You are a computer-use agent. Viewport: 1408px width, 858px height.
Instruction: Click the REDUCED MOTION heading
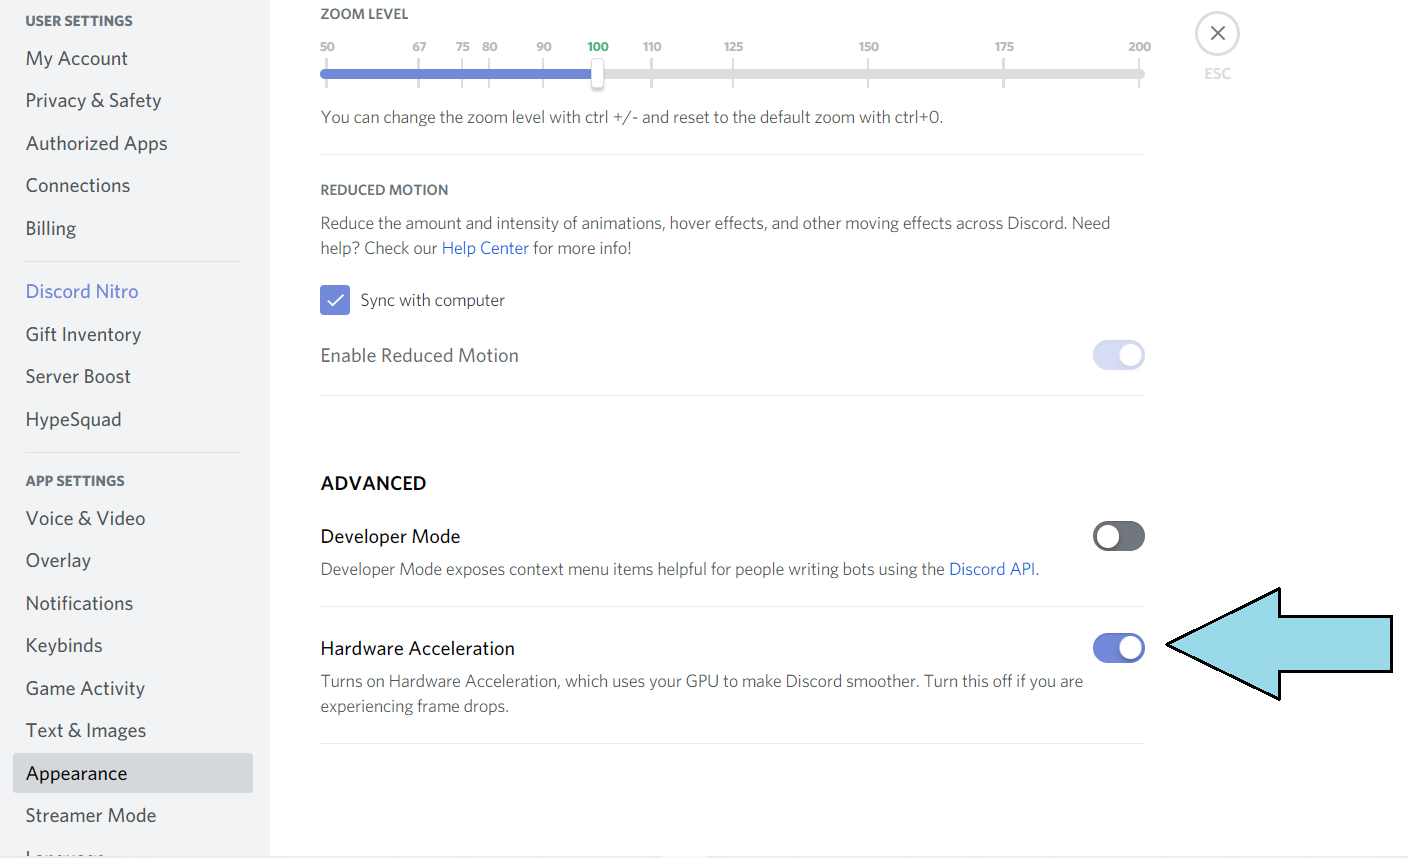pyautogui.click(x=384, y=190)
